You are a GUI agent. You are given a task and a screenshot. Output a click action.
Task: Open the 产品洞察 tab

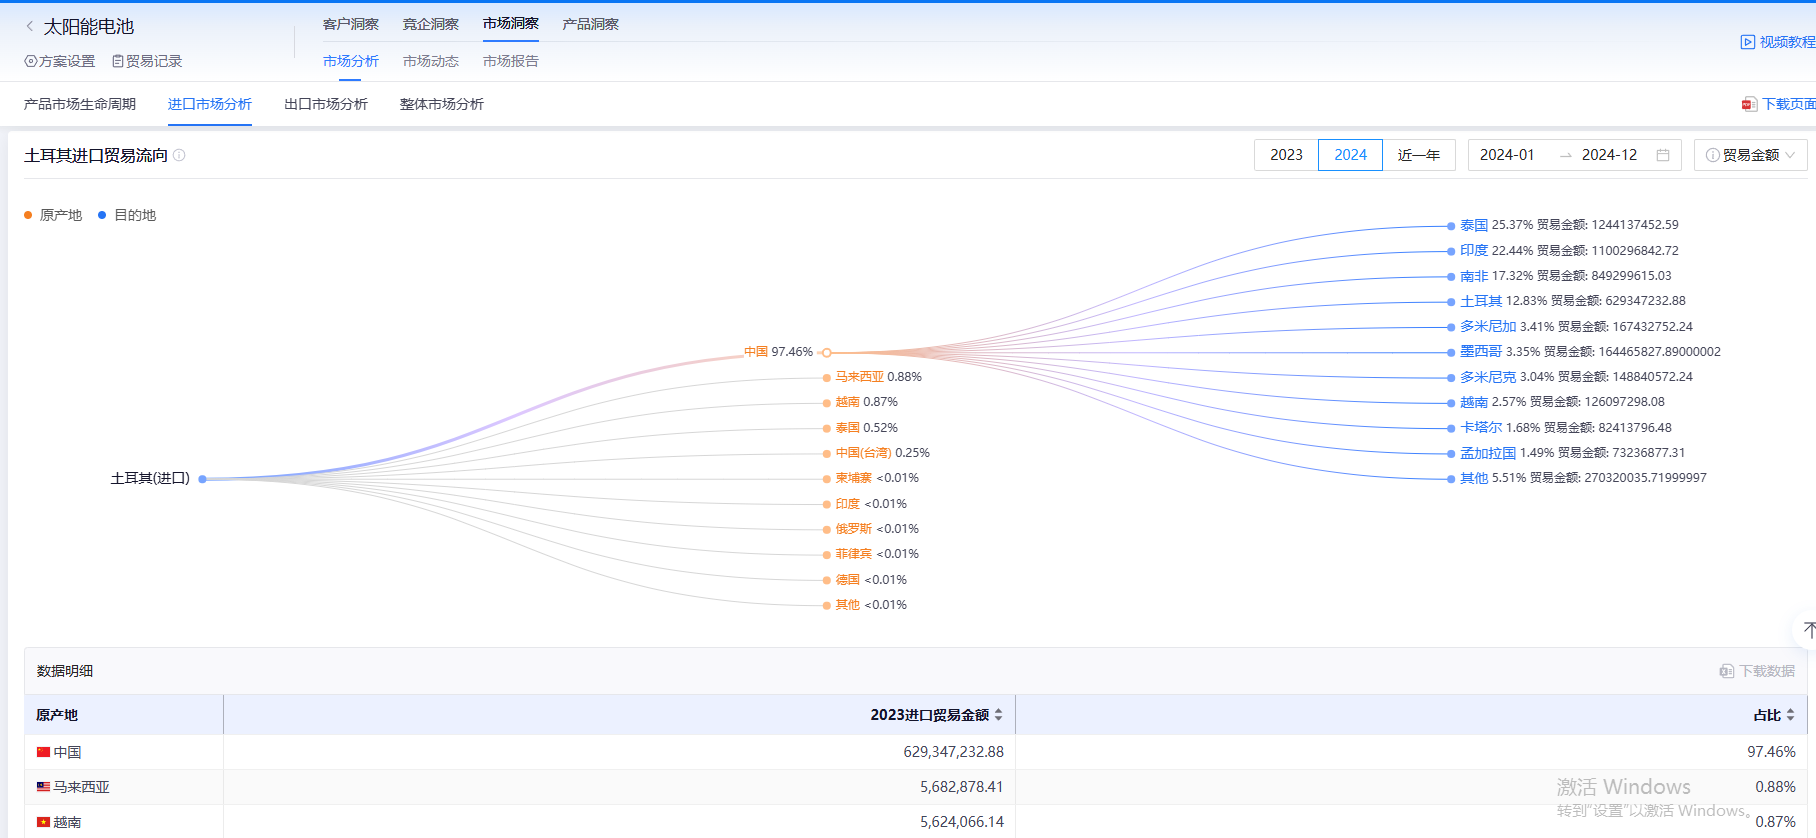tap(590, 24)
